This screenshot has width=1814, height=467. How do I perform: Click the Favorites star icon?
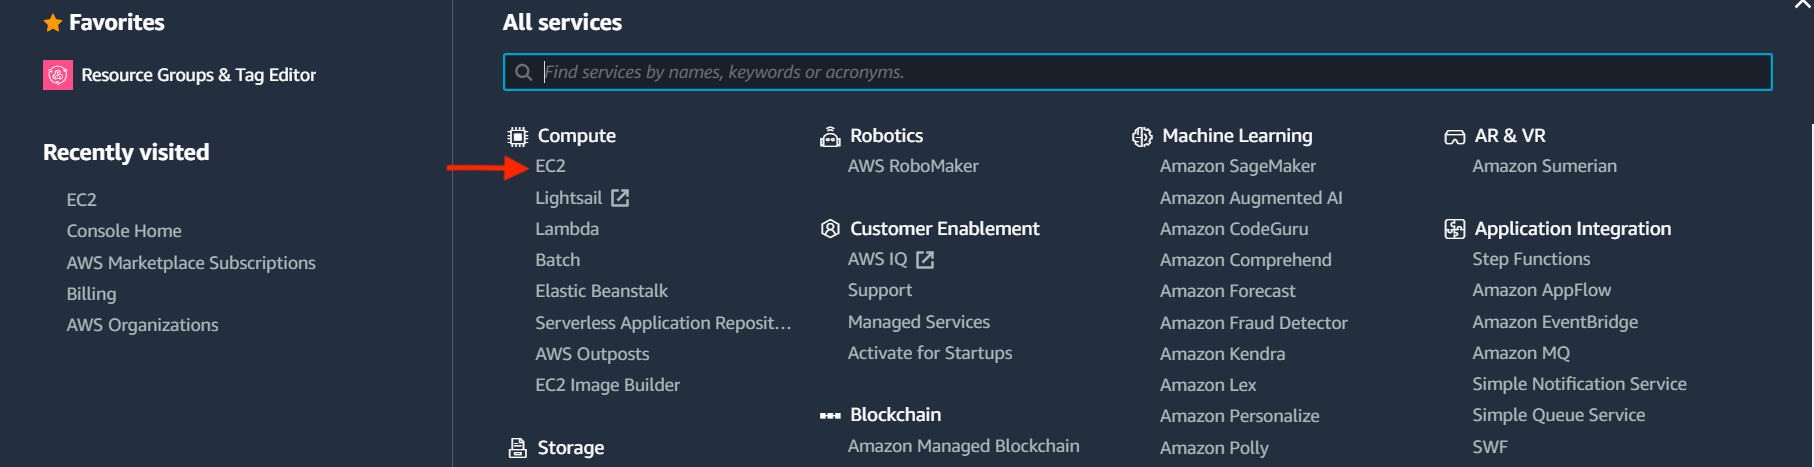(x=53, y=23)
